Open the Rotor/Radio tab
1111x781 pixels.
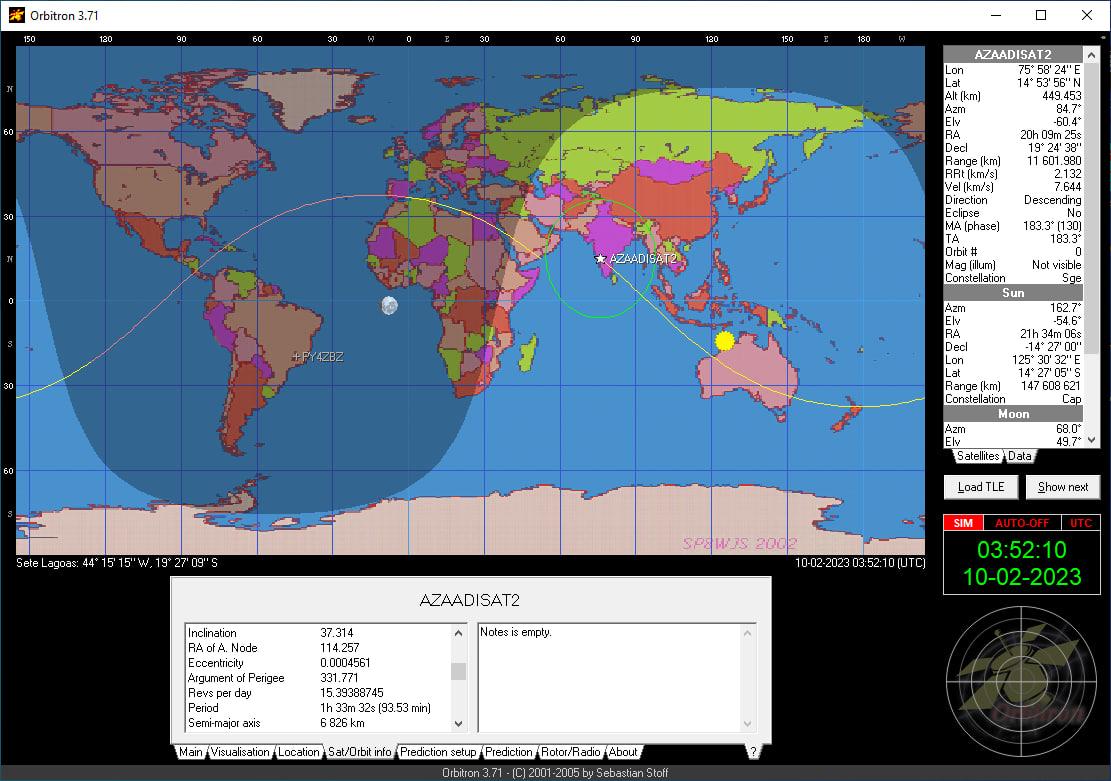(570, 752)
